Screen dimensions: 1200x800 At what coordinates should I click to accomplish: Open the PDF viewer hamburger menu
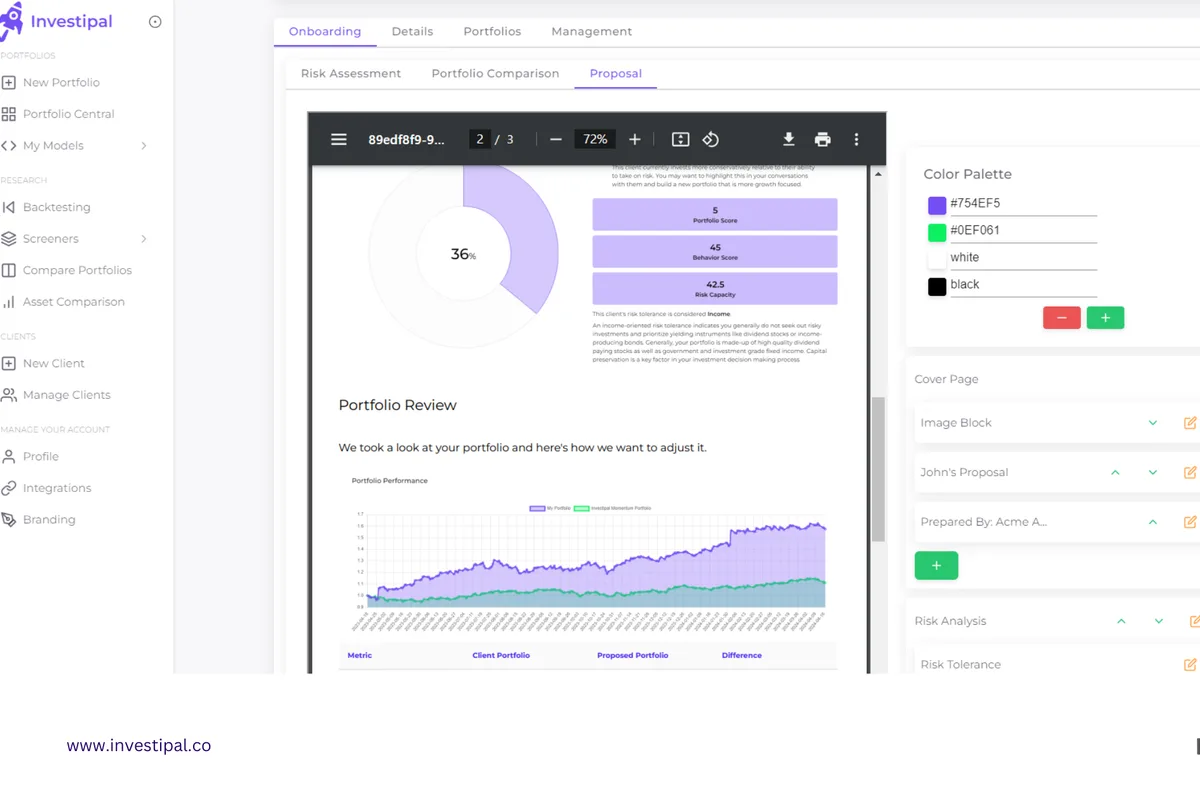point(339,139)
